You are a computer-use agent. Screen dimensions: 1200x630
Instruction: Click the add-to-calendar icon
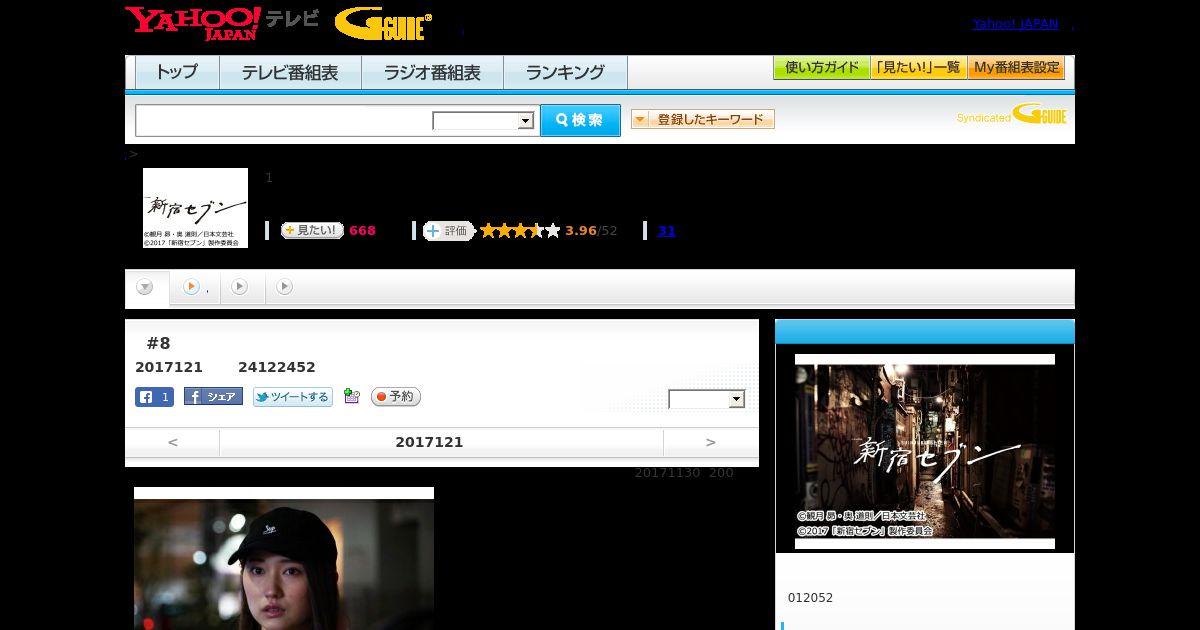[x=351, y=396]
